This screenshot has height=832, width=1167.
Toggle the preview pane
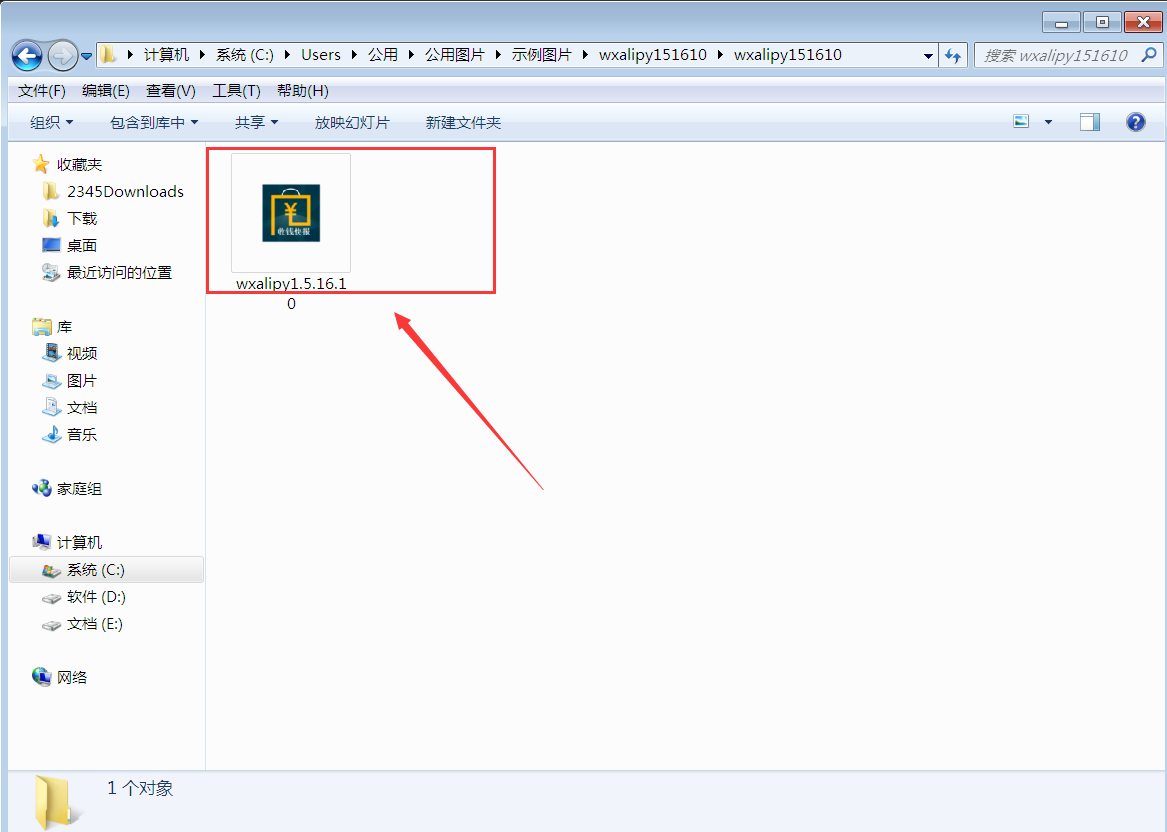[1090, 122]
